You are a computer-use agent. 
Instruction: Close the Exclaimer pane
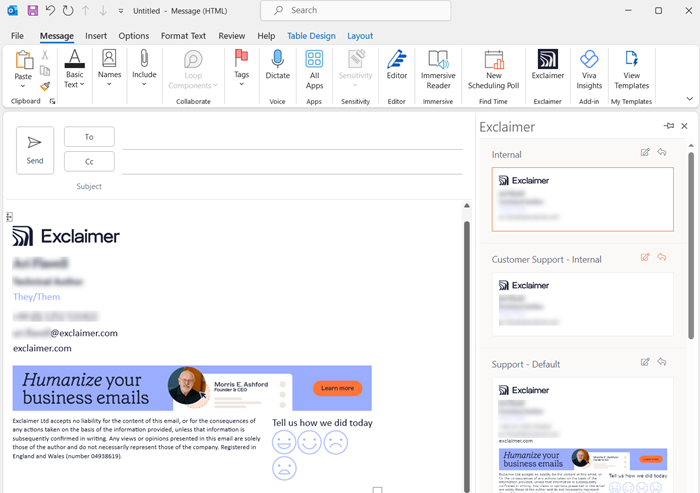point(684,126)
